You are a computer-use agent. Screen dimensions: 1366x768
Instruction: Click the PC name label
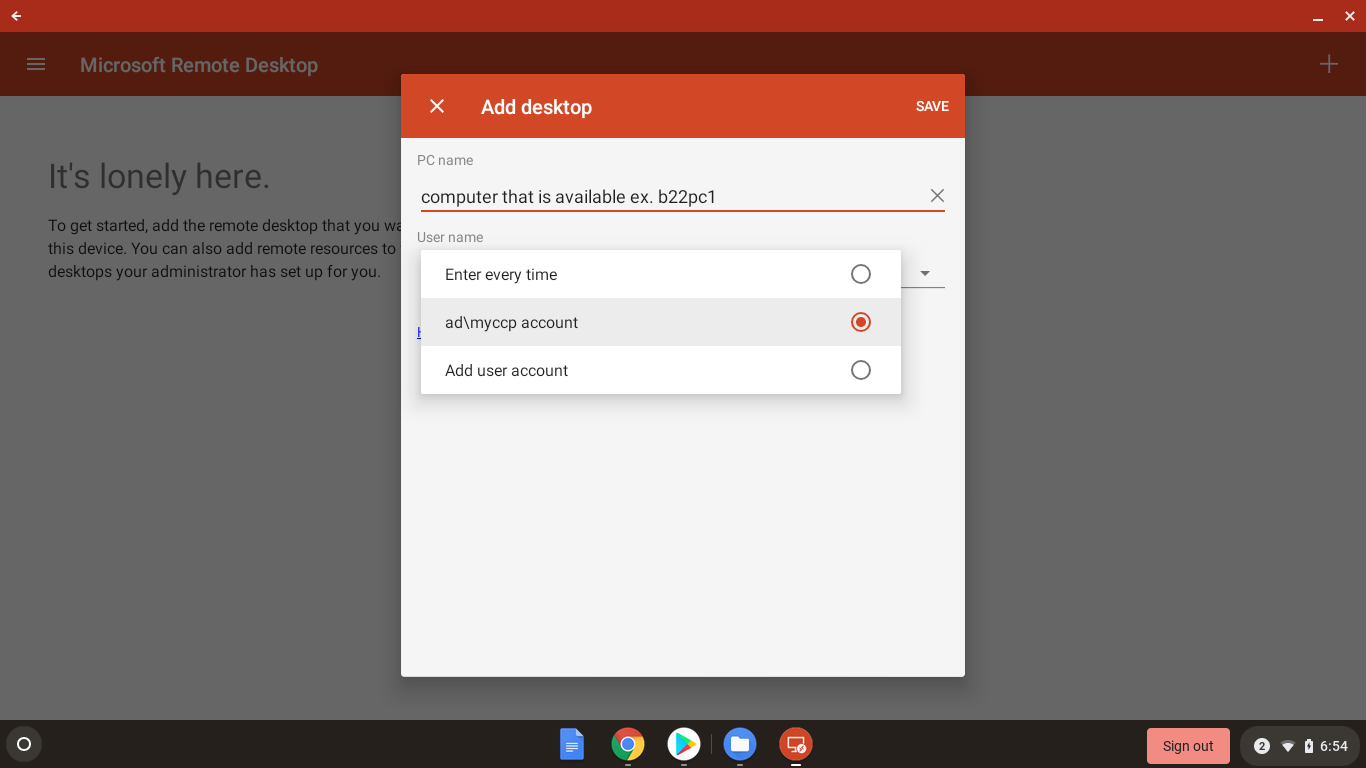click(445, 160)
